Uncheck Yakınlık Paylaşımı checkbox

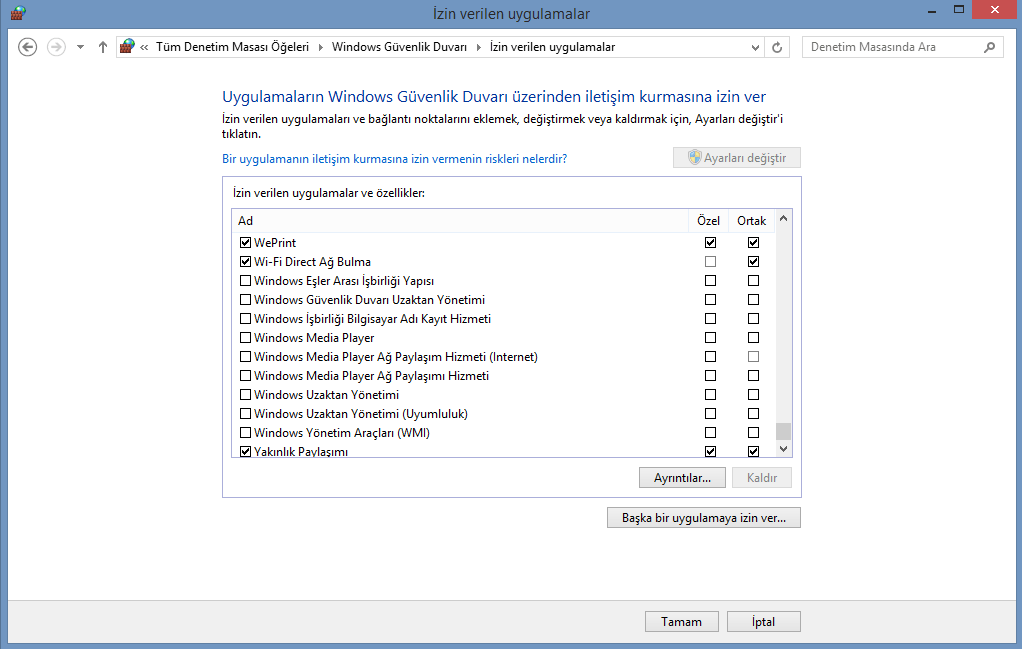245,451
